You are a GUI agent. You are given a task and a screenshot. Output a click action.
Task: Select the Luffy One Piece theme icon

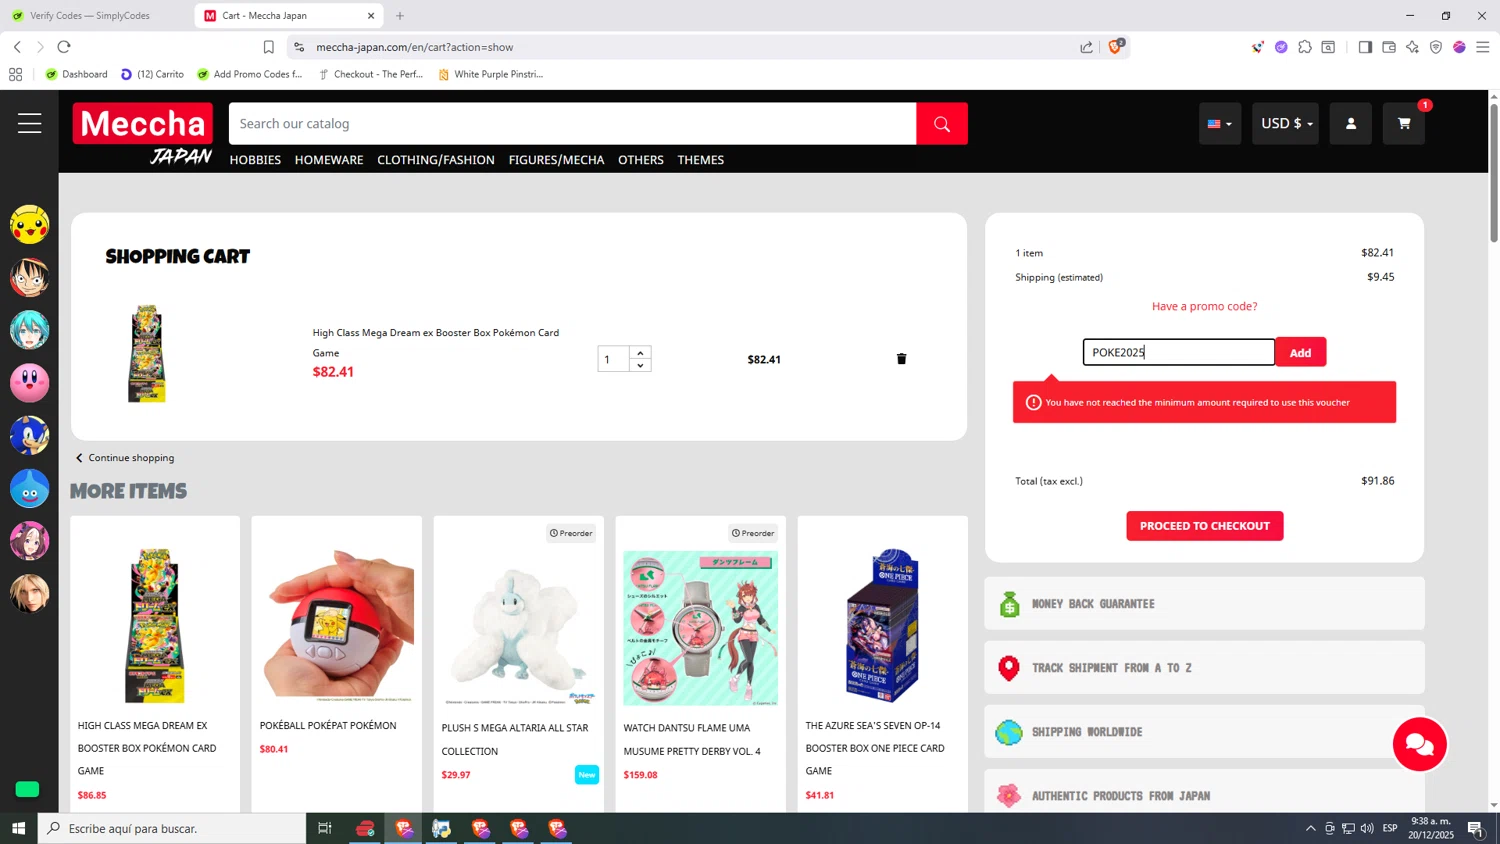coord(29,277)
